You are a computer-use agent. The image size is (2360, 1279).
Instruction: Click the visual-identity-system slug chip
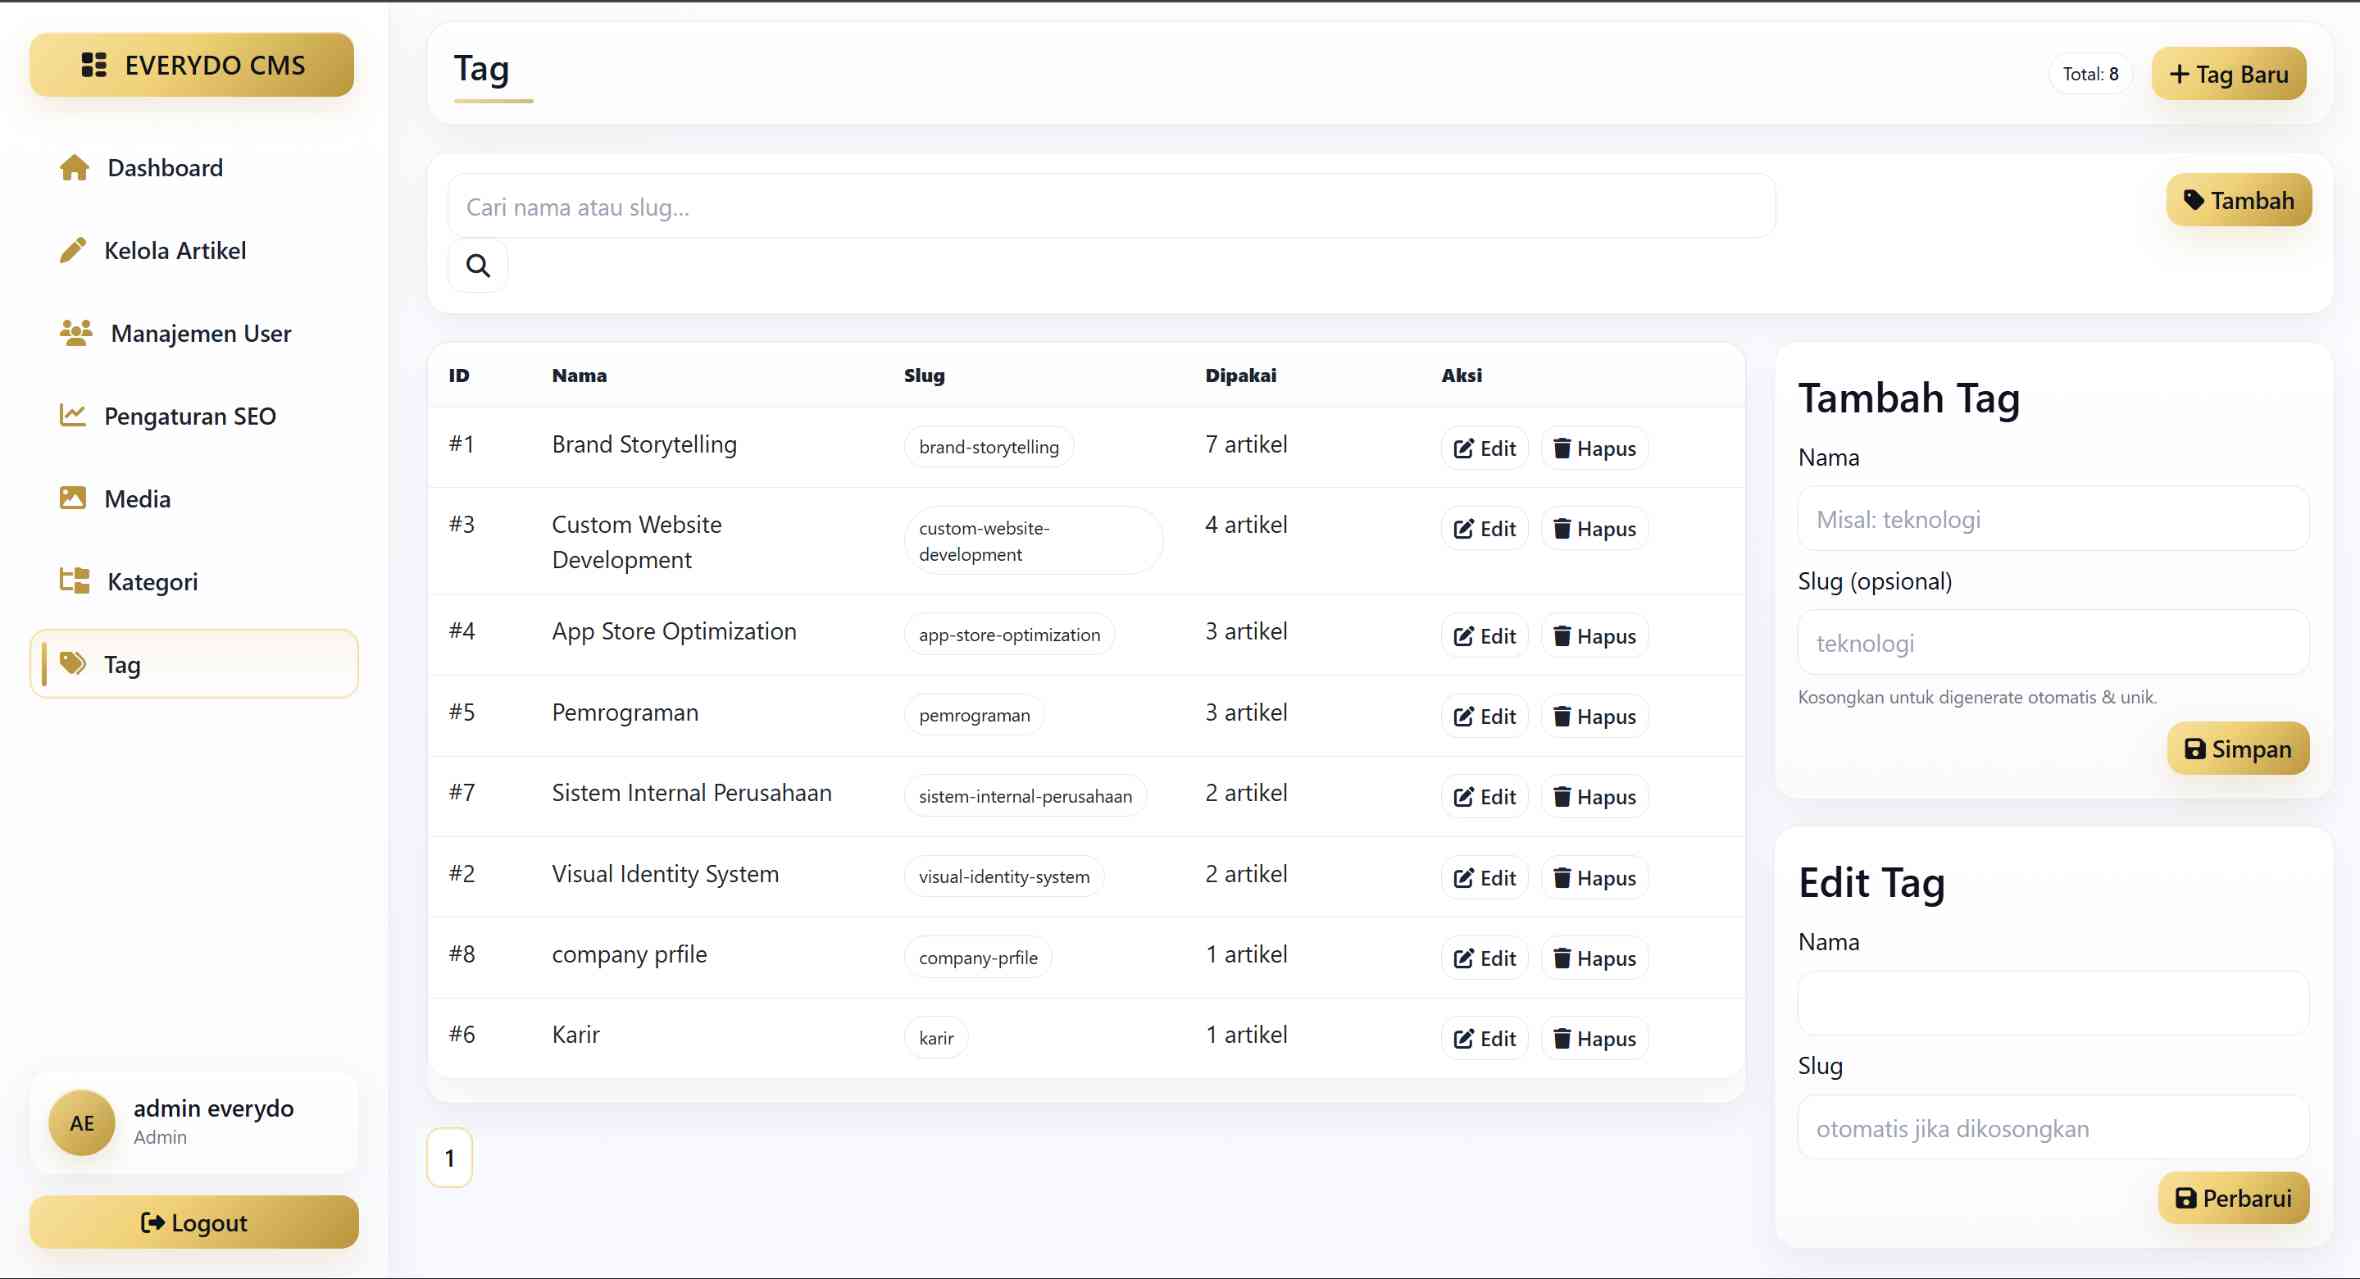click(1004, 876)
